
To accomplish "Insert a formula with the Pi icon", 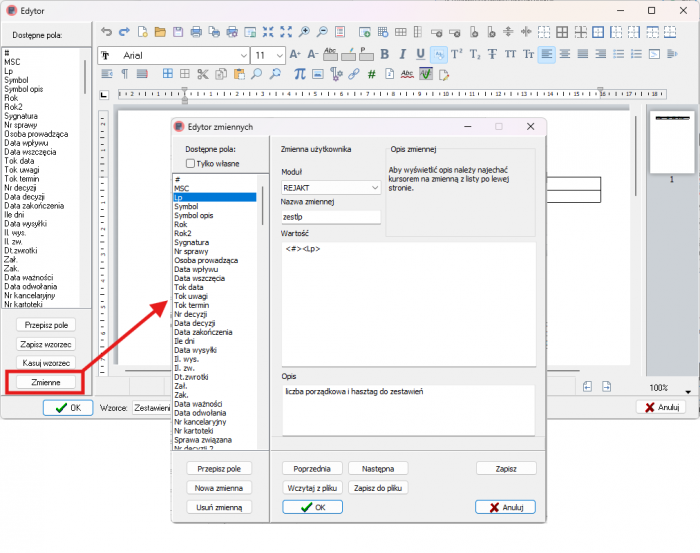I will [x=300, y=73].
